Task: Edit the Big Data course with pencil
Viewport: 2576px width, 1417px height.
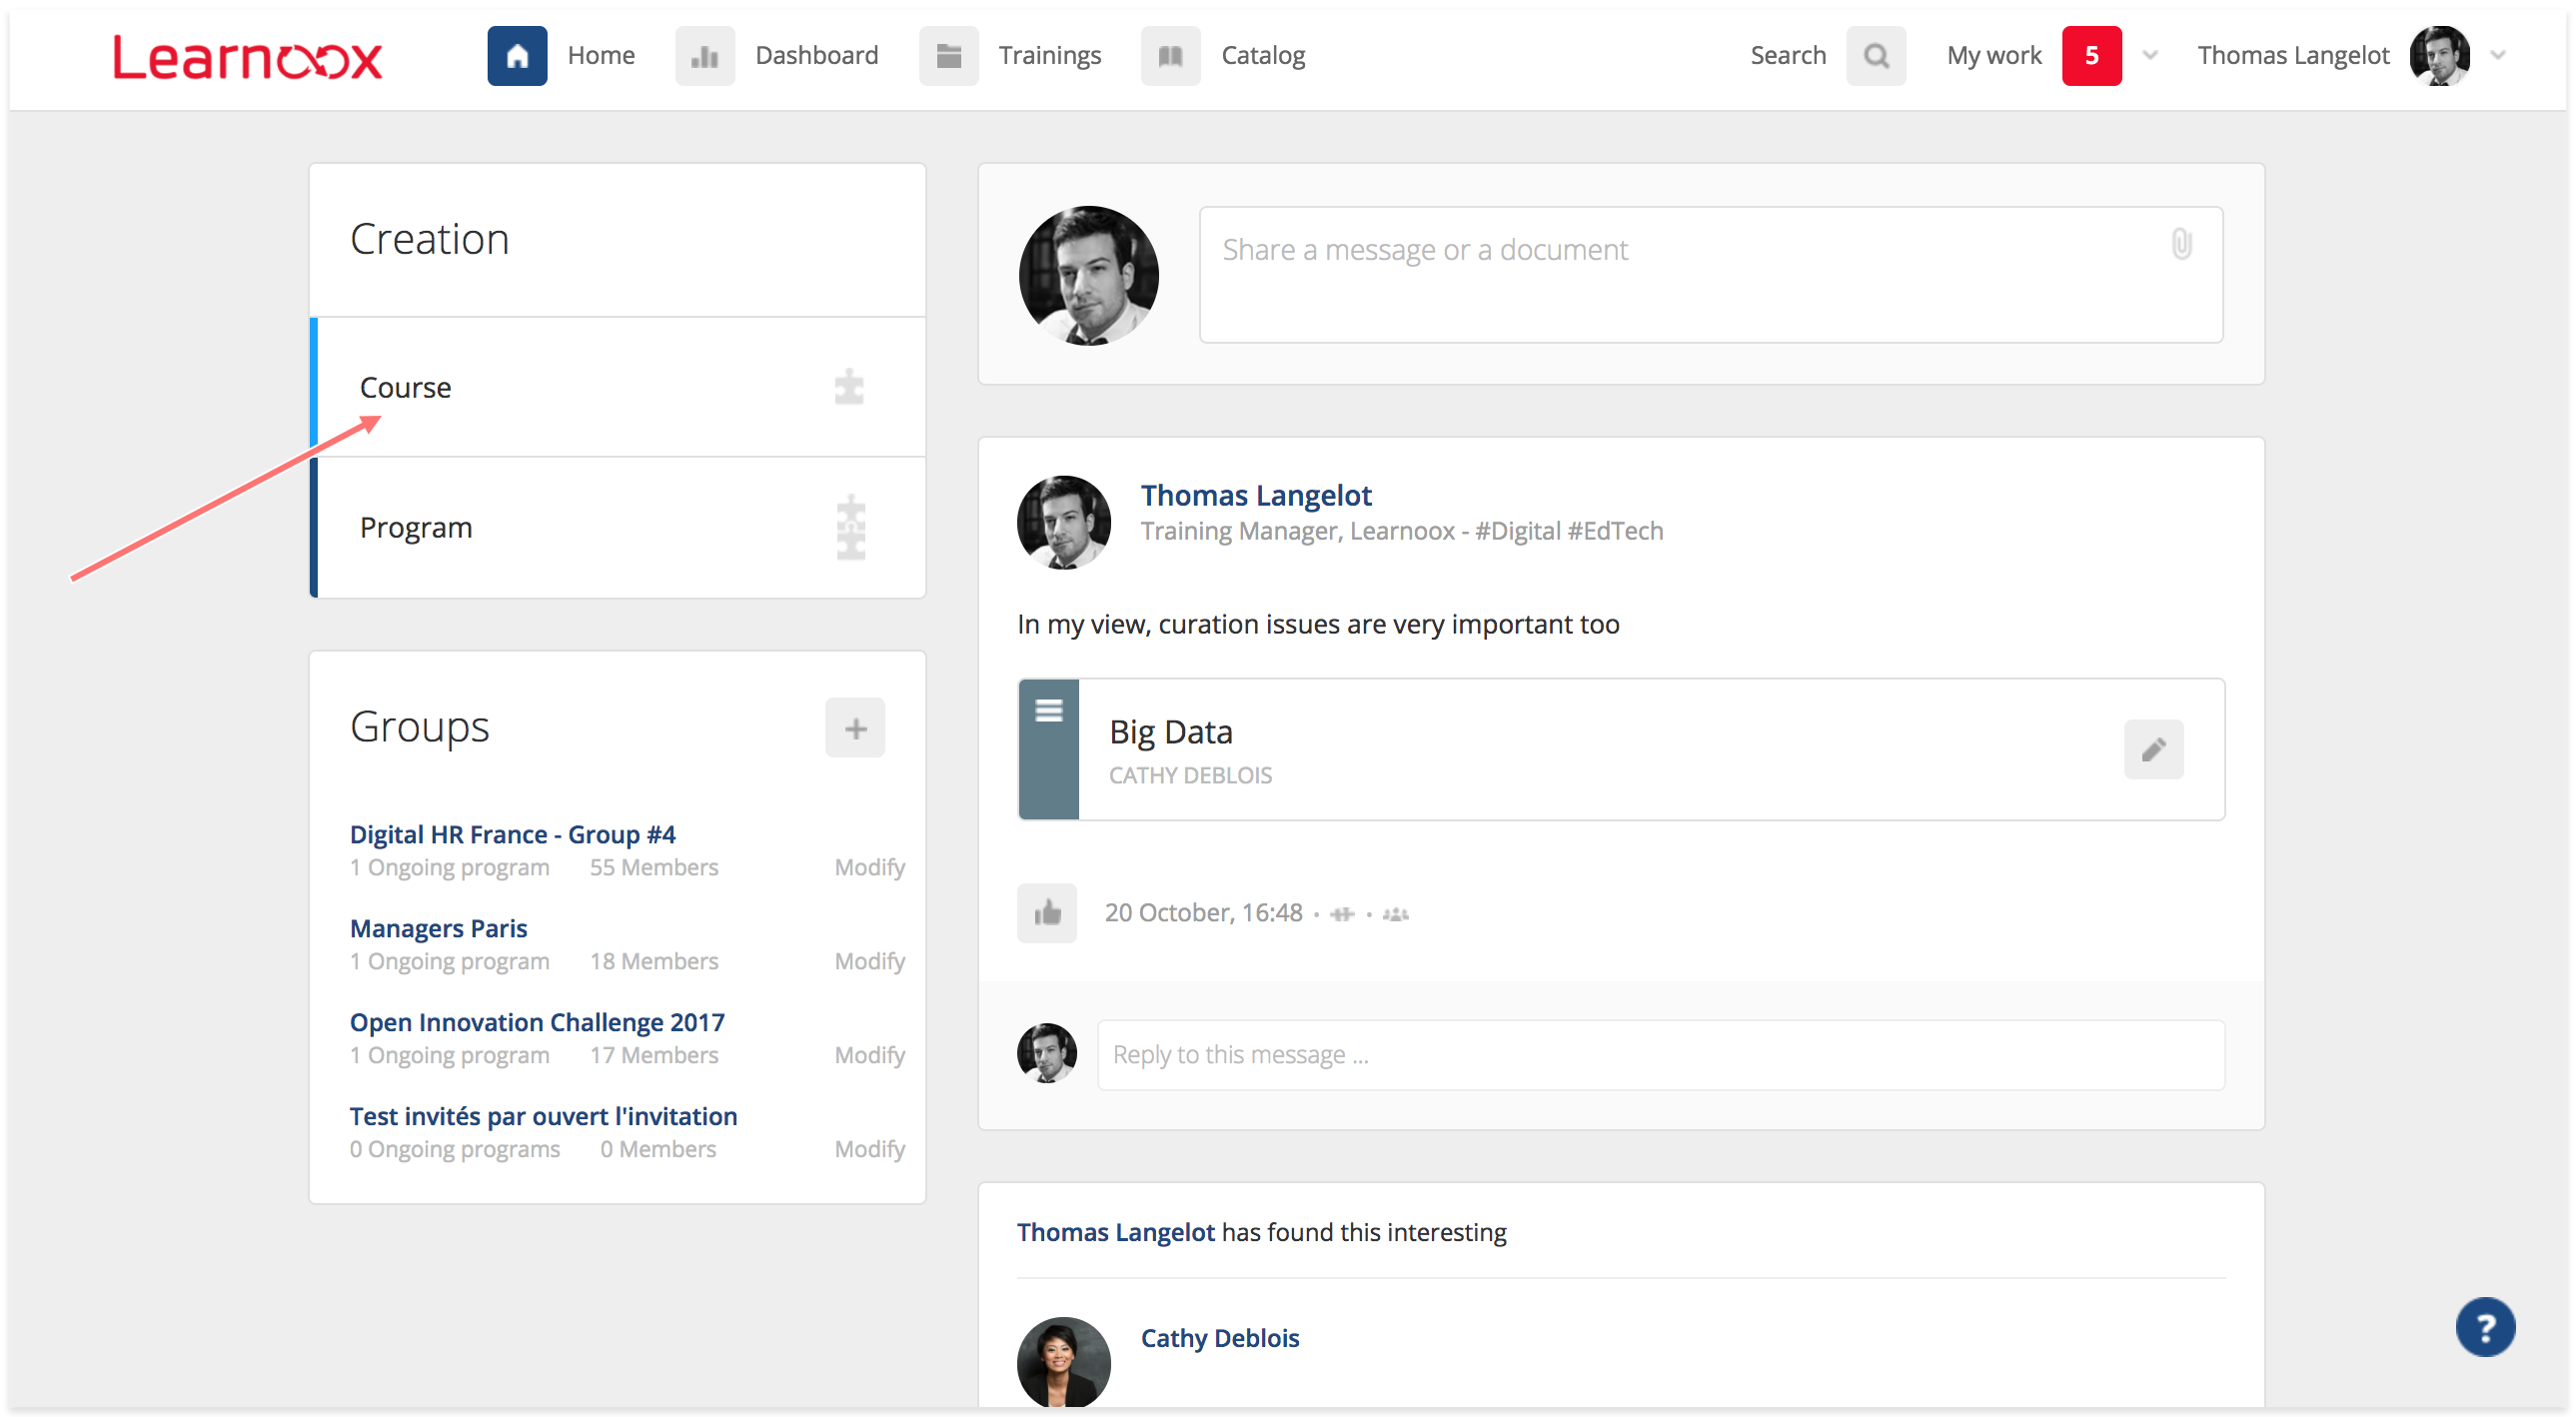Action: 2153,749
